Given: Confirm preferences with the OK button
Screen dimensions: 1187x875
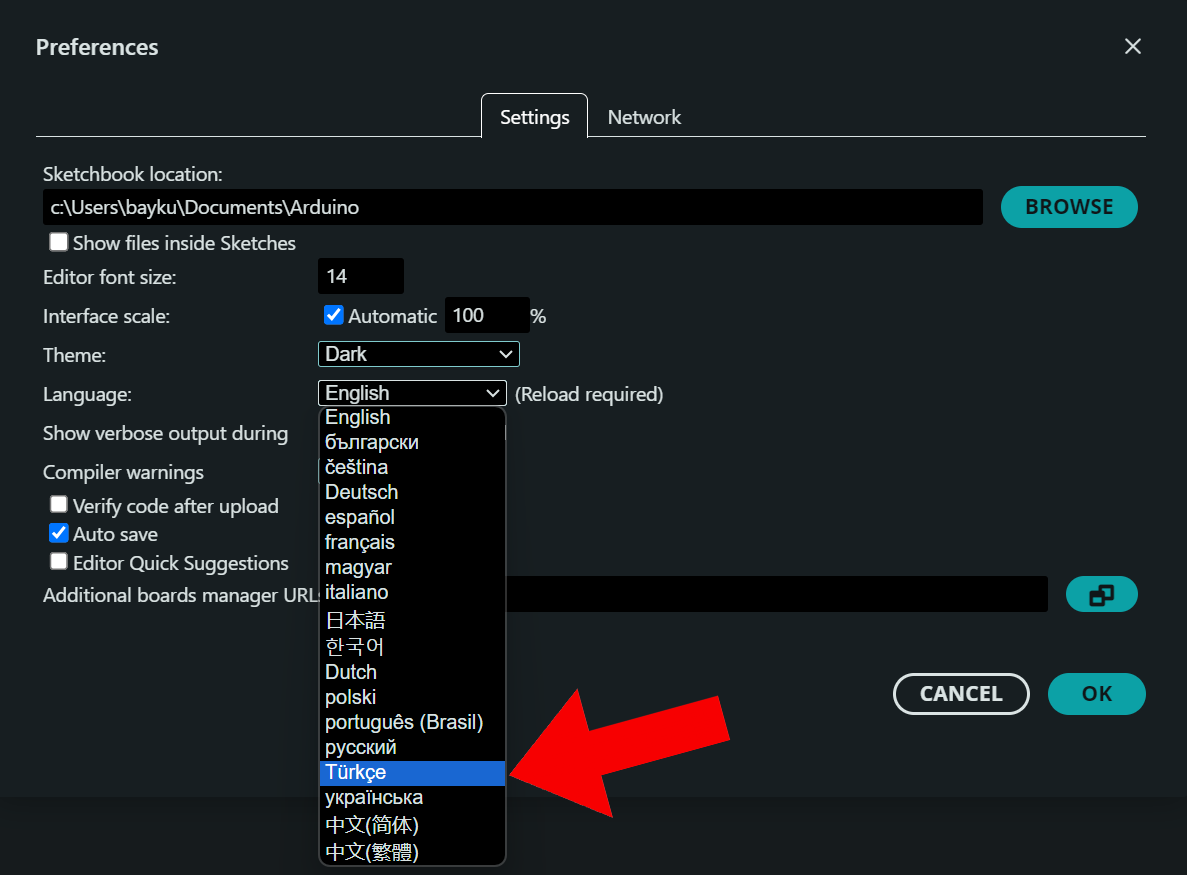Looking at the screenshot, I should pos(1096,694).
